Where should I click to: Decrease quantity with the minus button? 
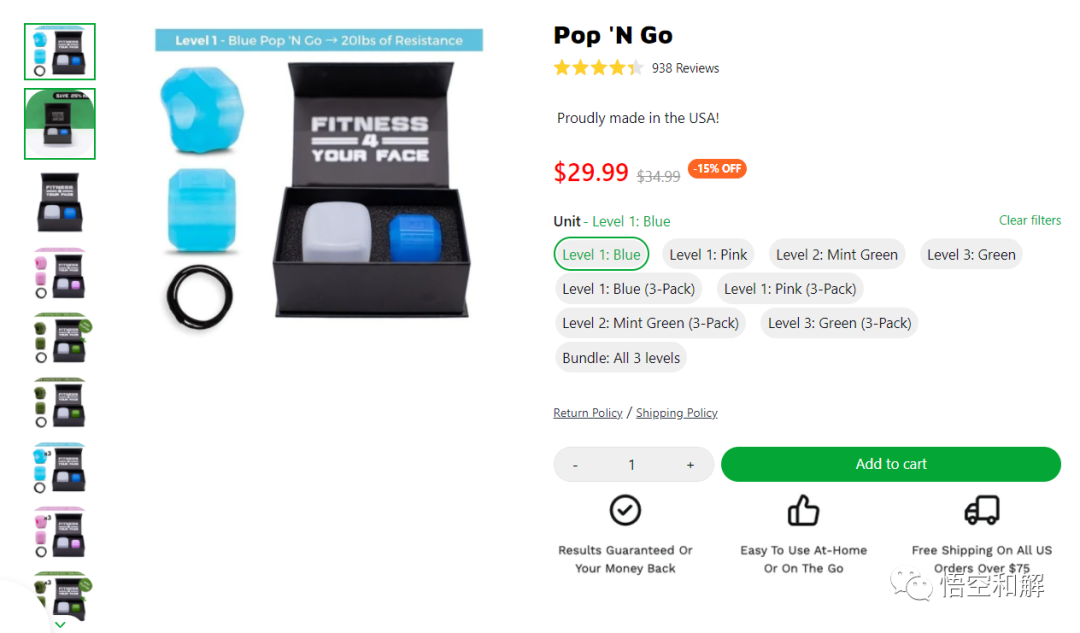coord(575,465)
